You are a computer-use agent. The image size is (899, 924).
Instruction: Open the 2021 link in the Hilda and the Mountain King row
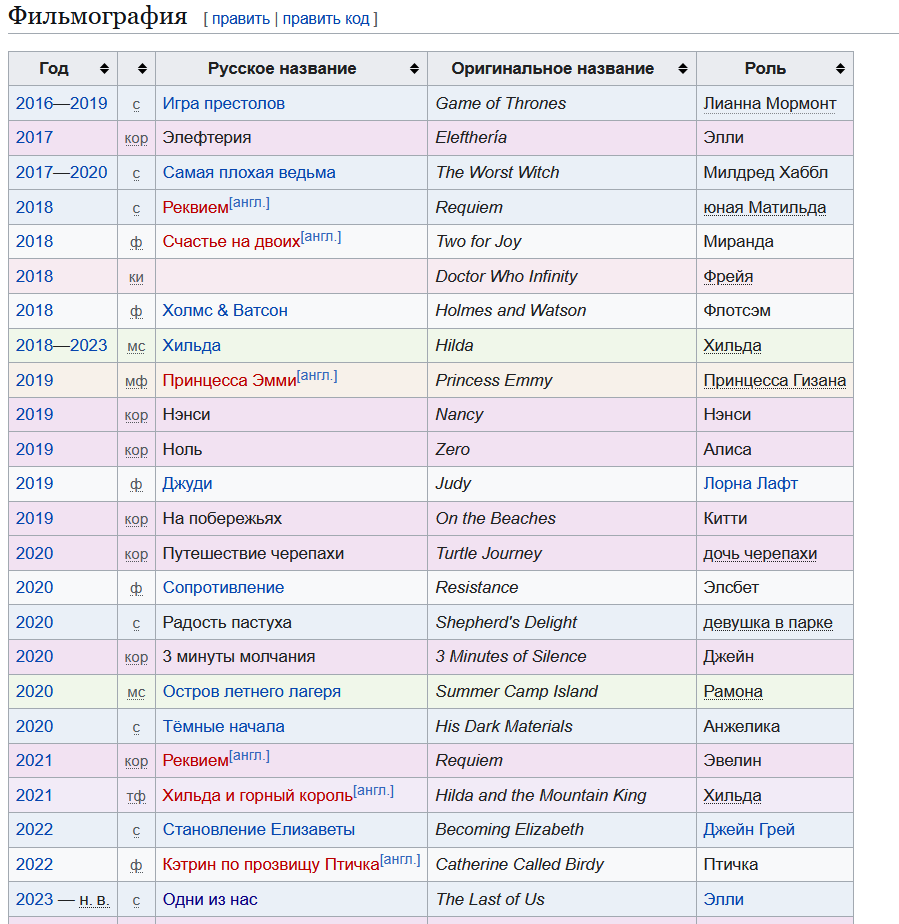(34, 796)
